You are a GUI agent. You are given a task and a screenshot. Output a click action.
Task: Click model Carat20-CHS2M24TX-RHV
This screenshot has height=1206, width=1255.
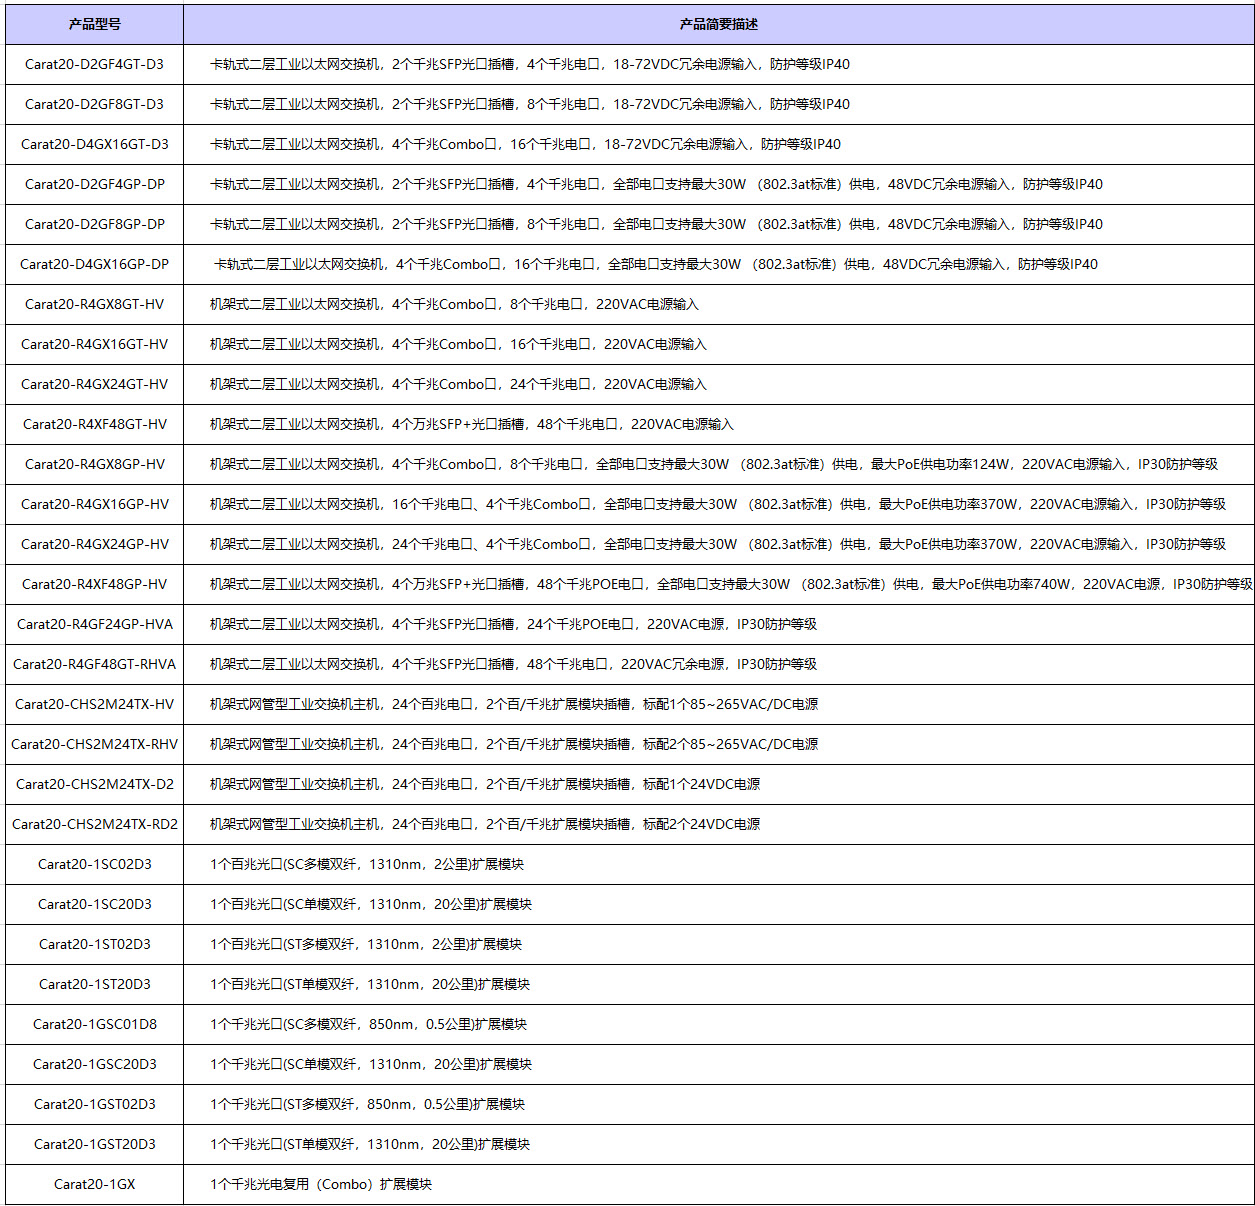pyautogui.click(x=95, y=744)
